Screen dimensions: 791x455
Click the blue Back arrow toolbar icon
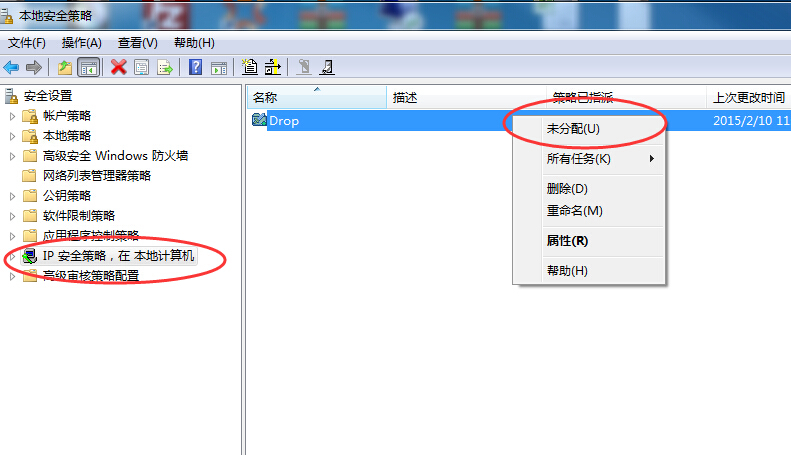pos(11,67)
